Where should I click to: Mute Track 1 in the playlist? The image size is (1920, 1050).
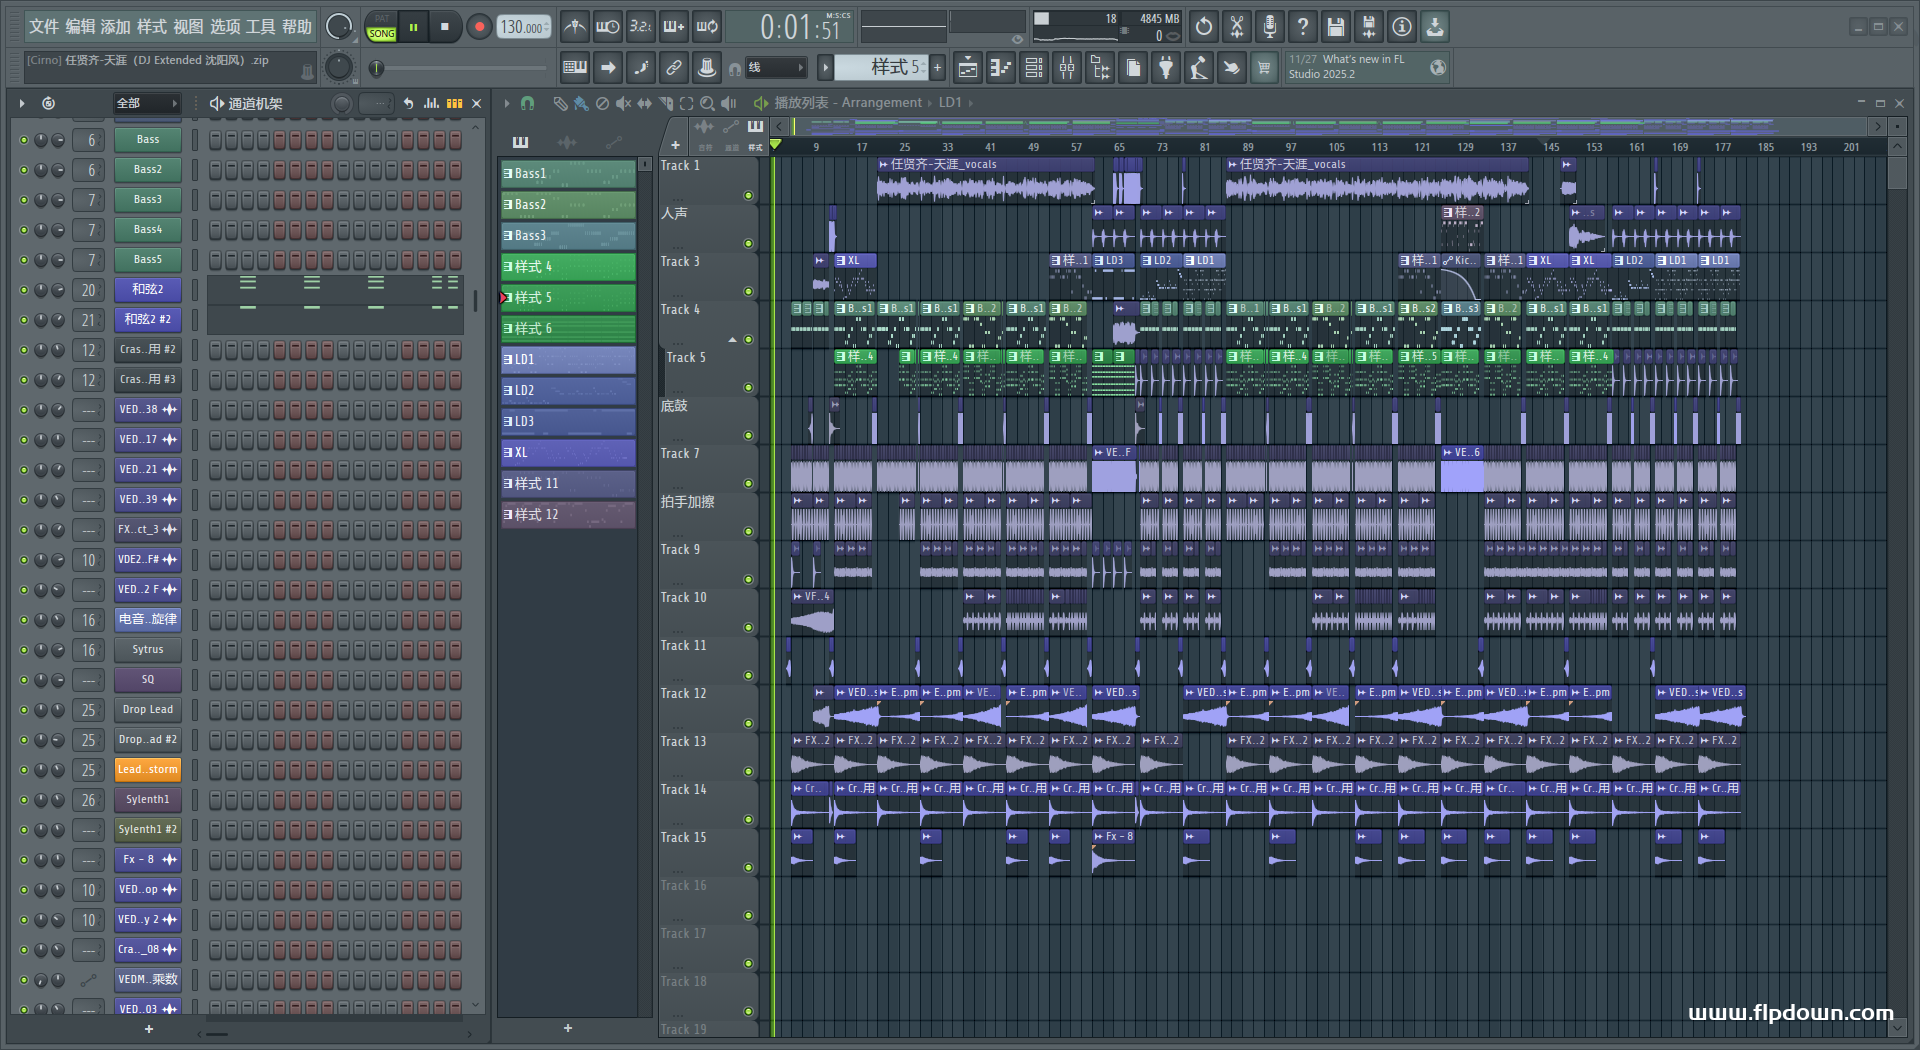[748, 196]
